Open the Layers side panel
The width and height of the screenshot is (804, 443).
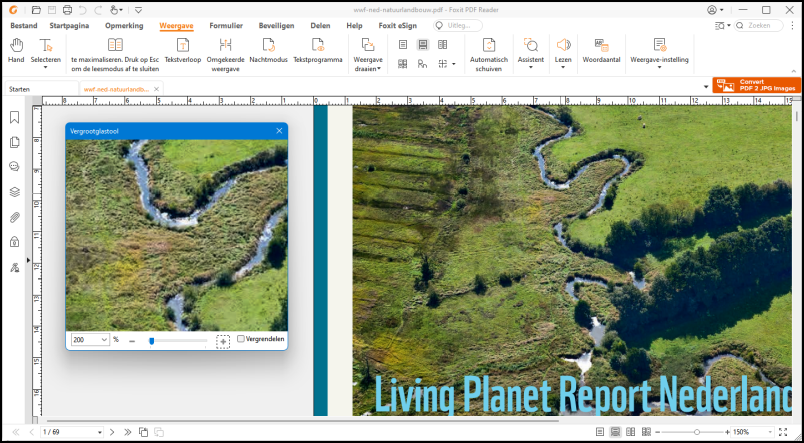click(14, 192)
